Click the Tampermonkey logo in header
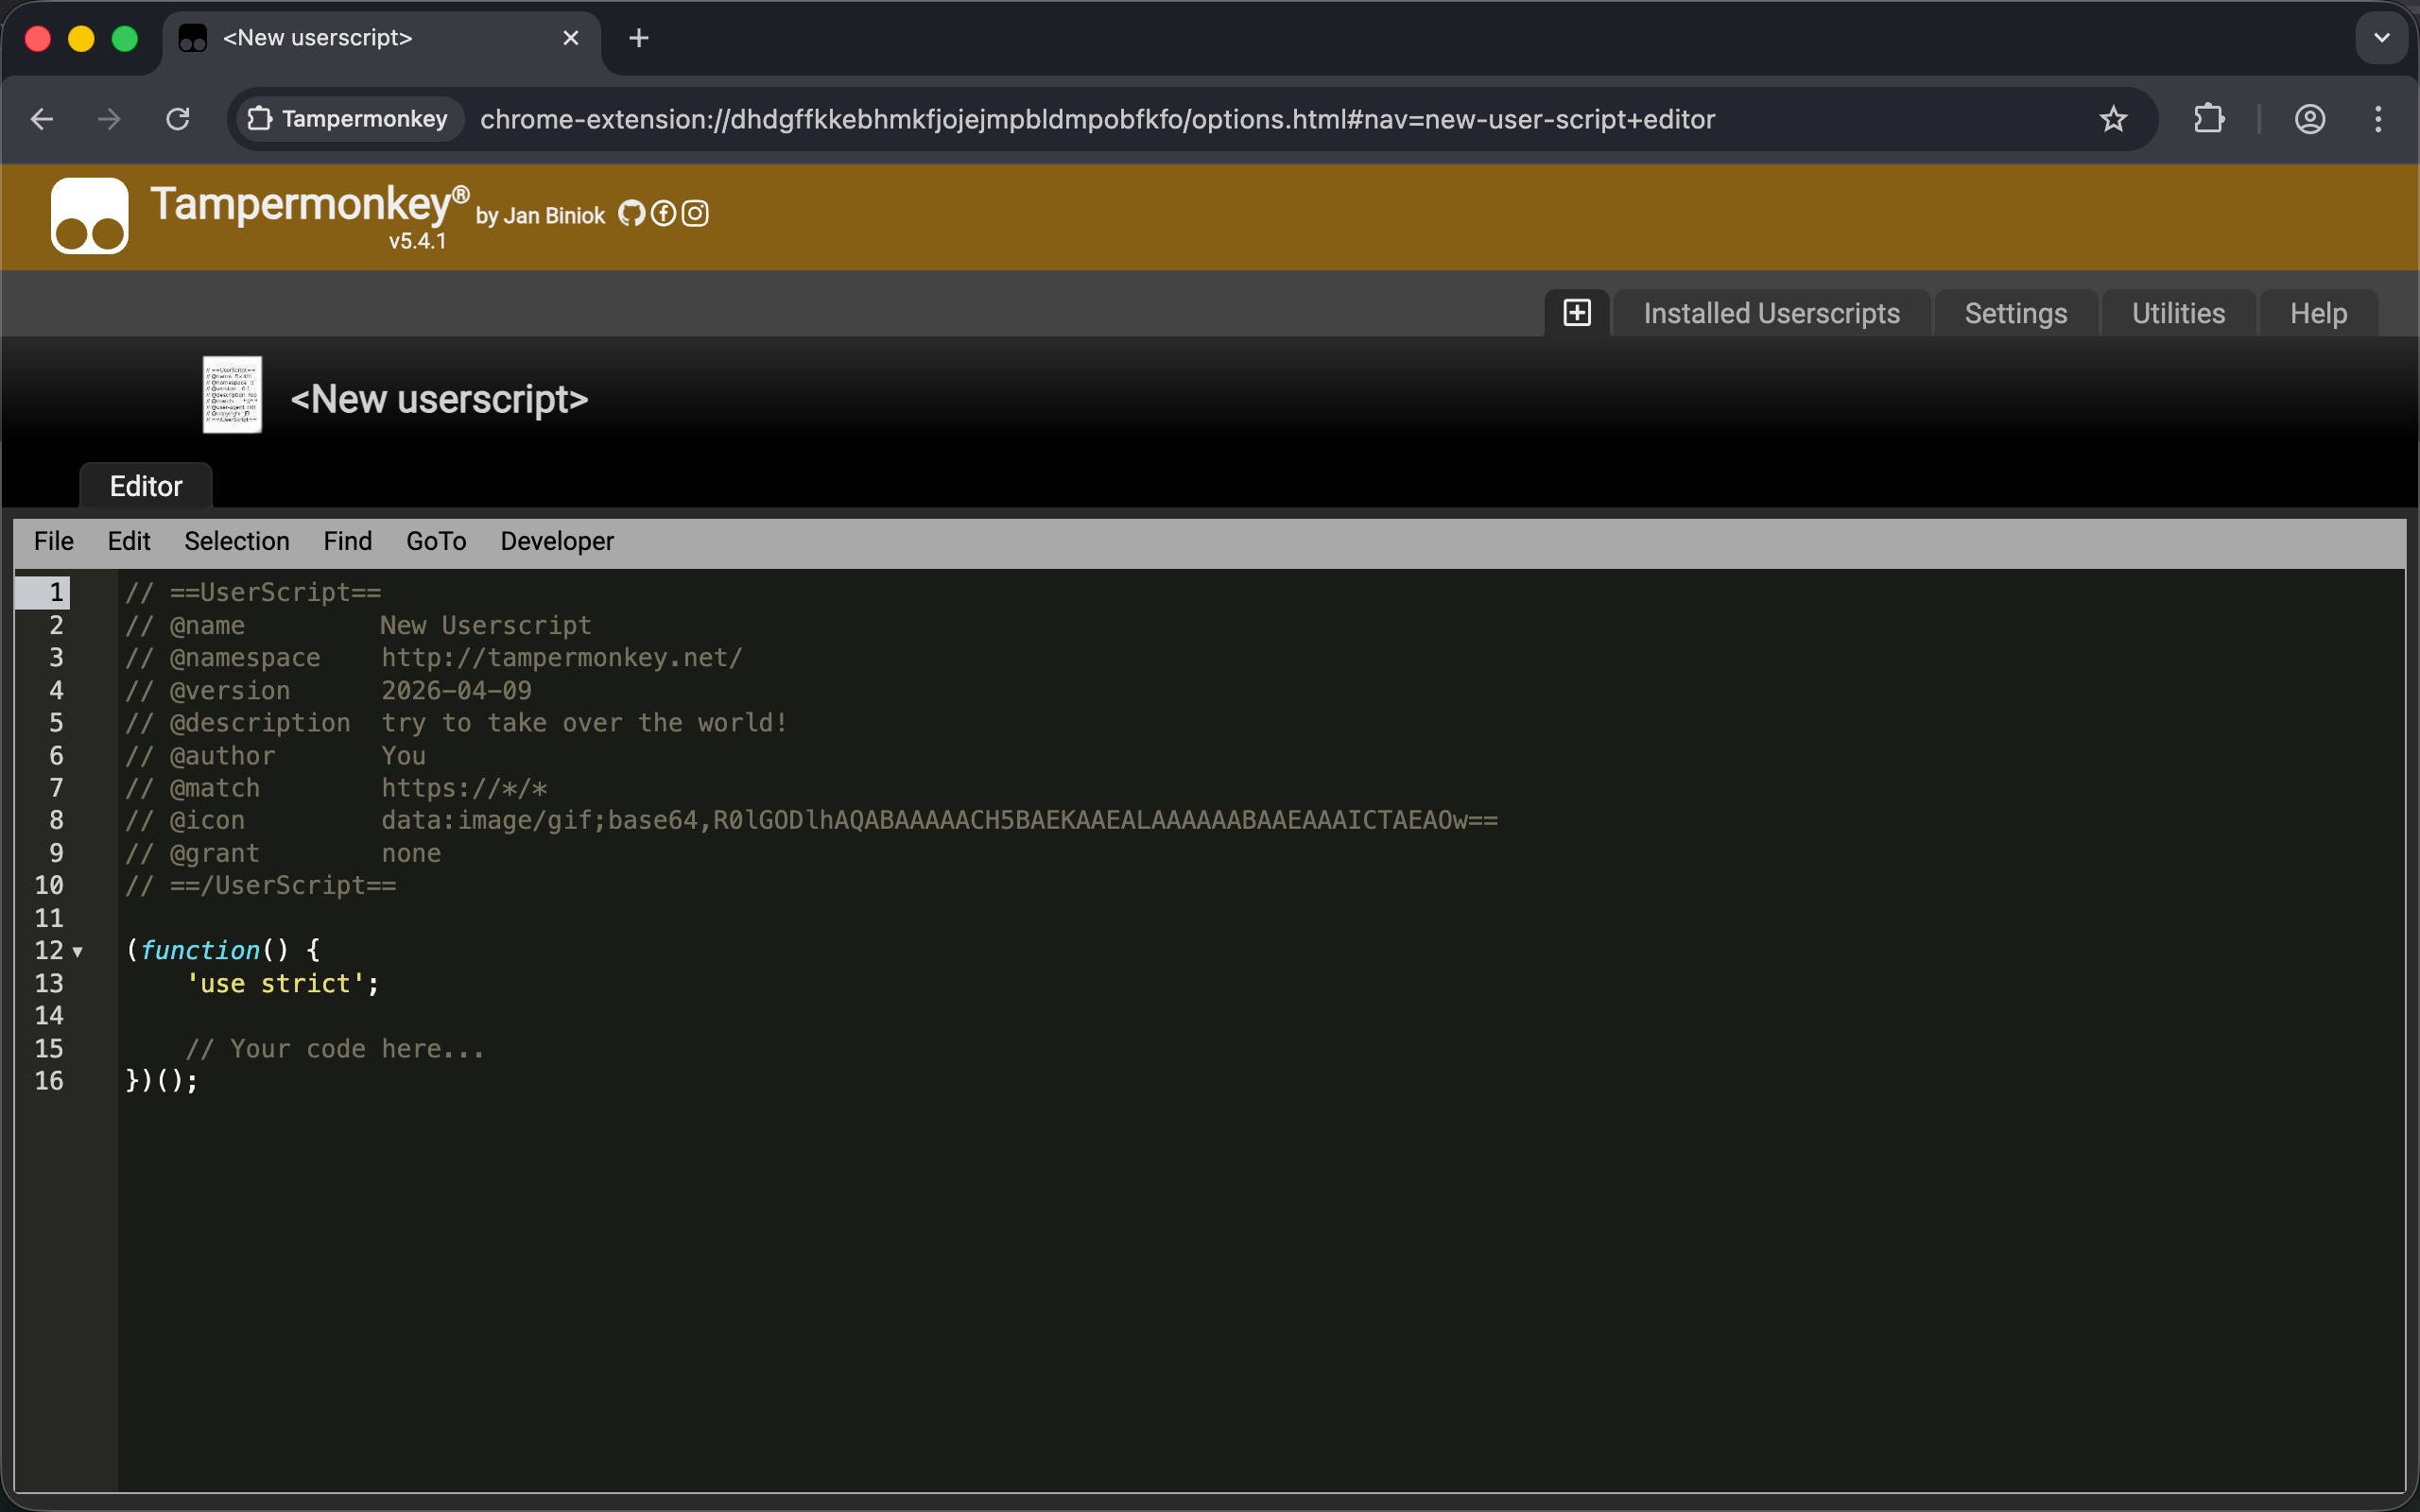Screen dimensions: 2420x1512 click(x=90, y=216)
